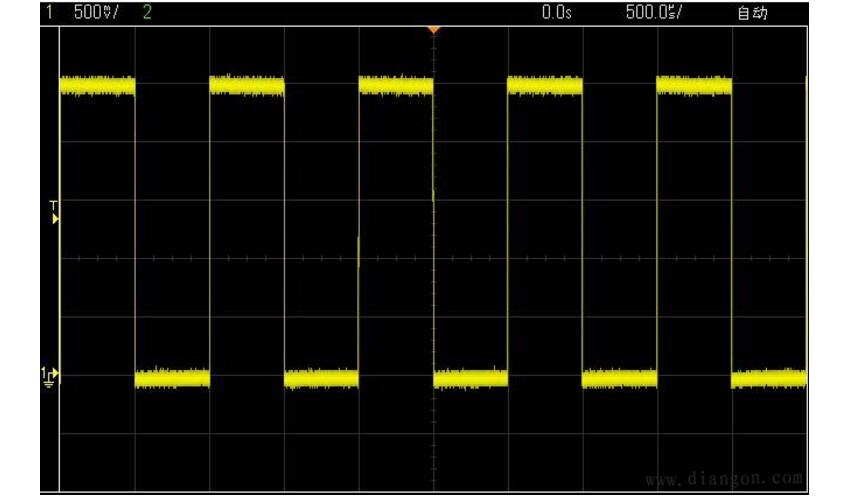
Task: Open the 500.0µs/ timebase setting
Action: point(654,12)
